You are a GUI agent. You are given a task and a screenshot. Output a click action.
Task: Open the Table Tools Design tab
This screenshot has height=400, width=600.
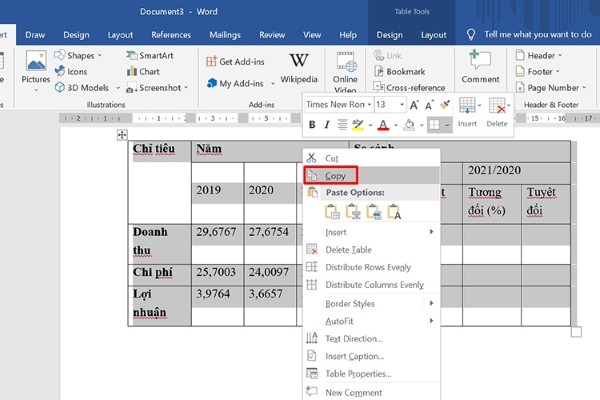[390, 35]
